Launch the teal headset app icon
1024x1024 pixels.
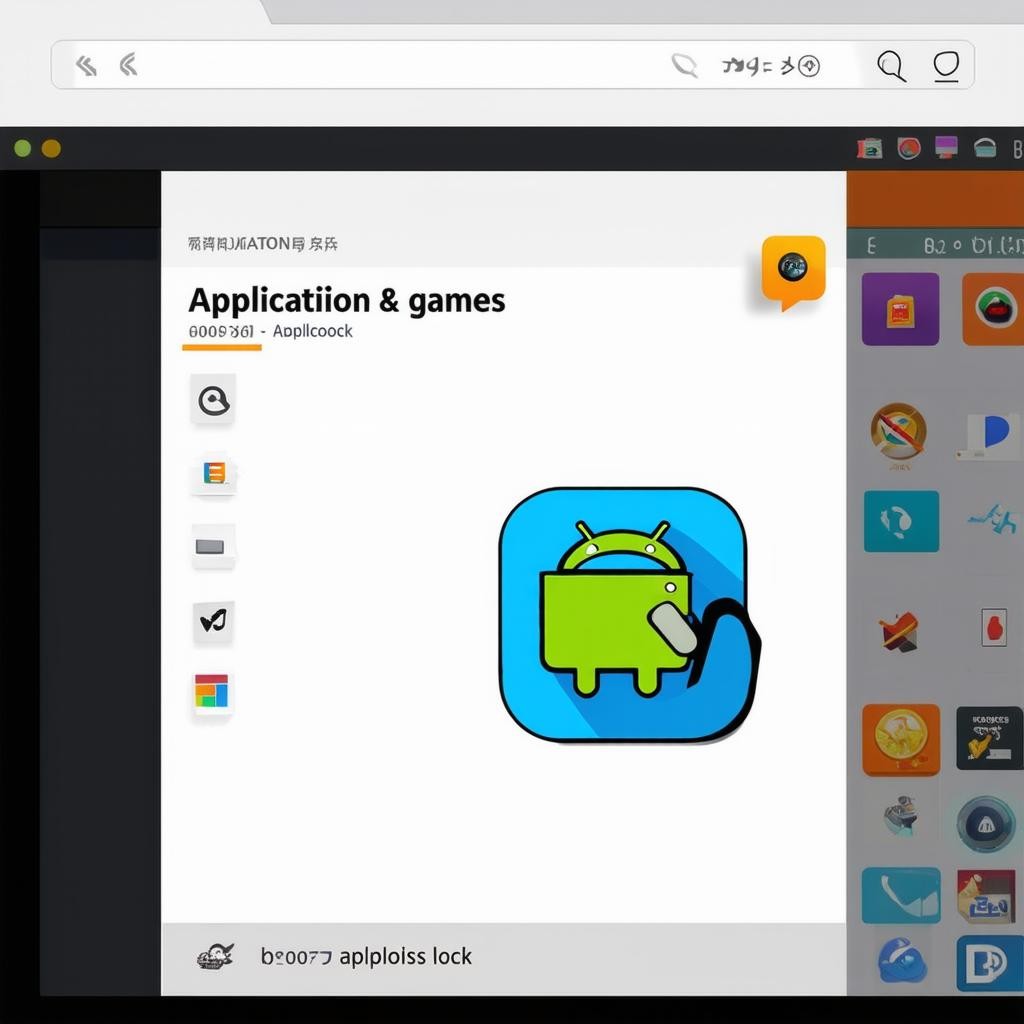tap(901, 521)
